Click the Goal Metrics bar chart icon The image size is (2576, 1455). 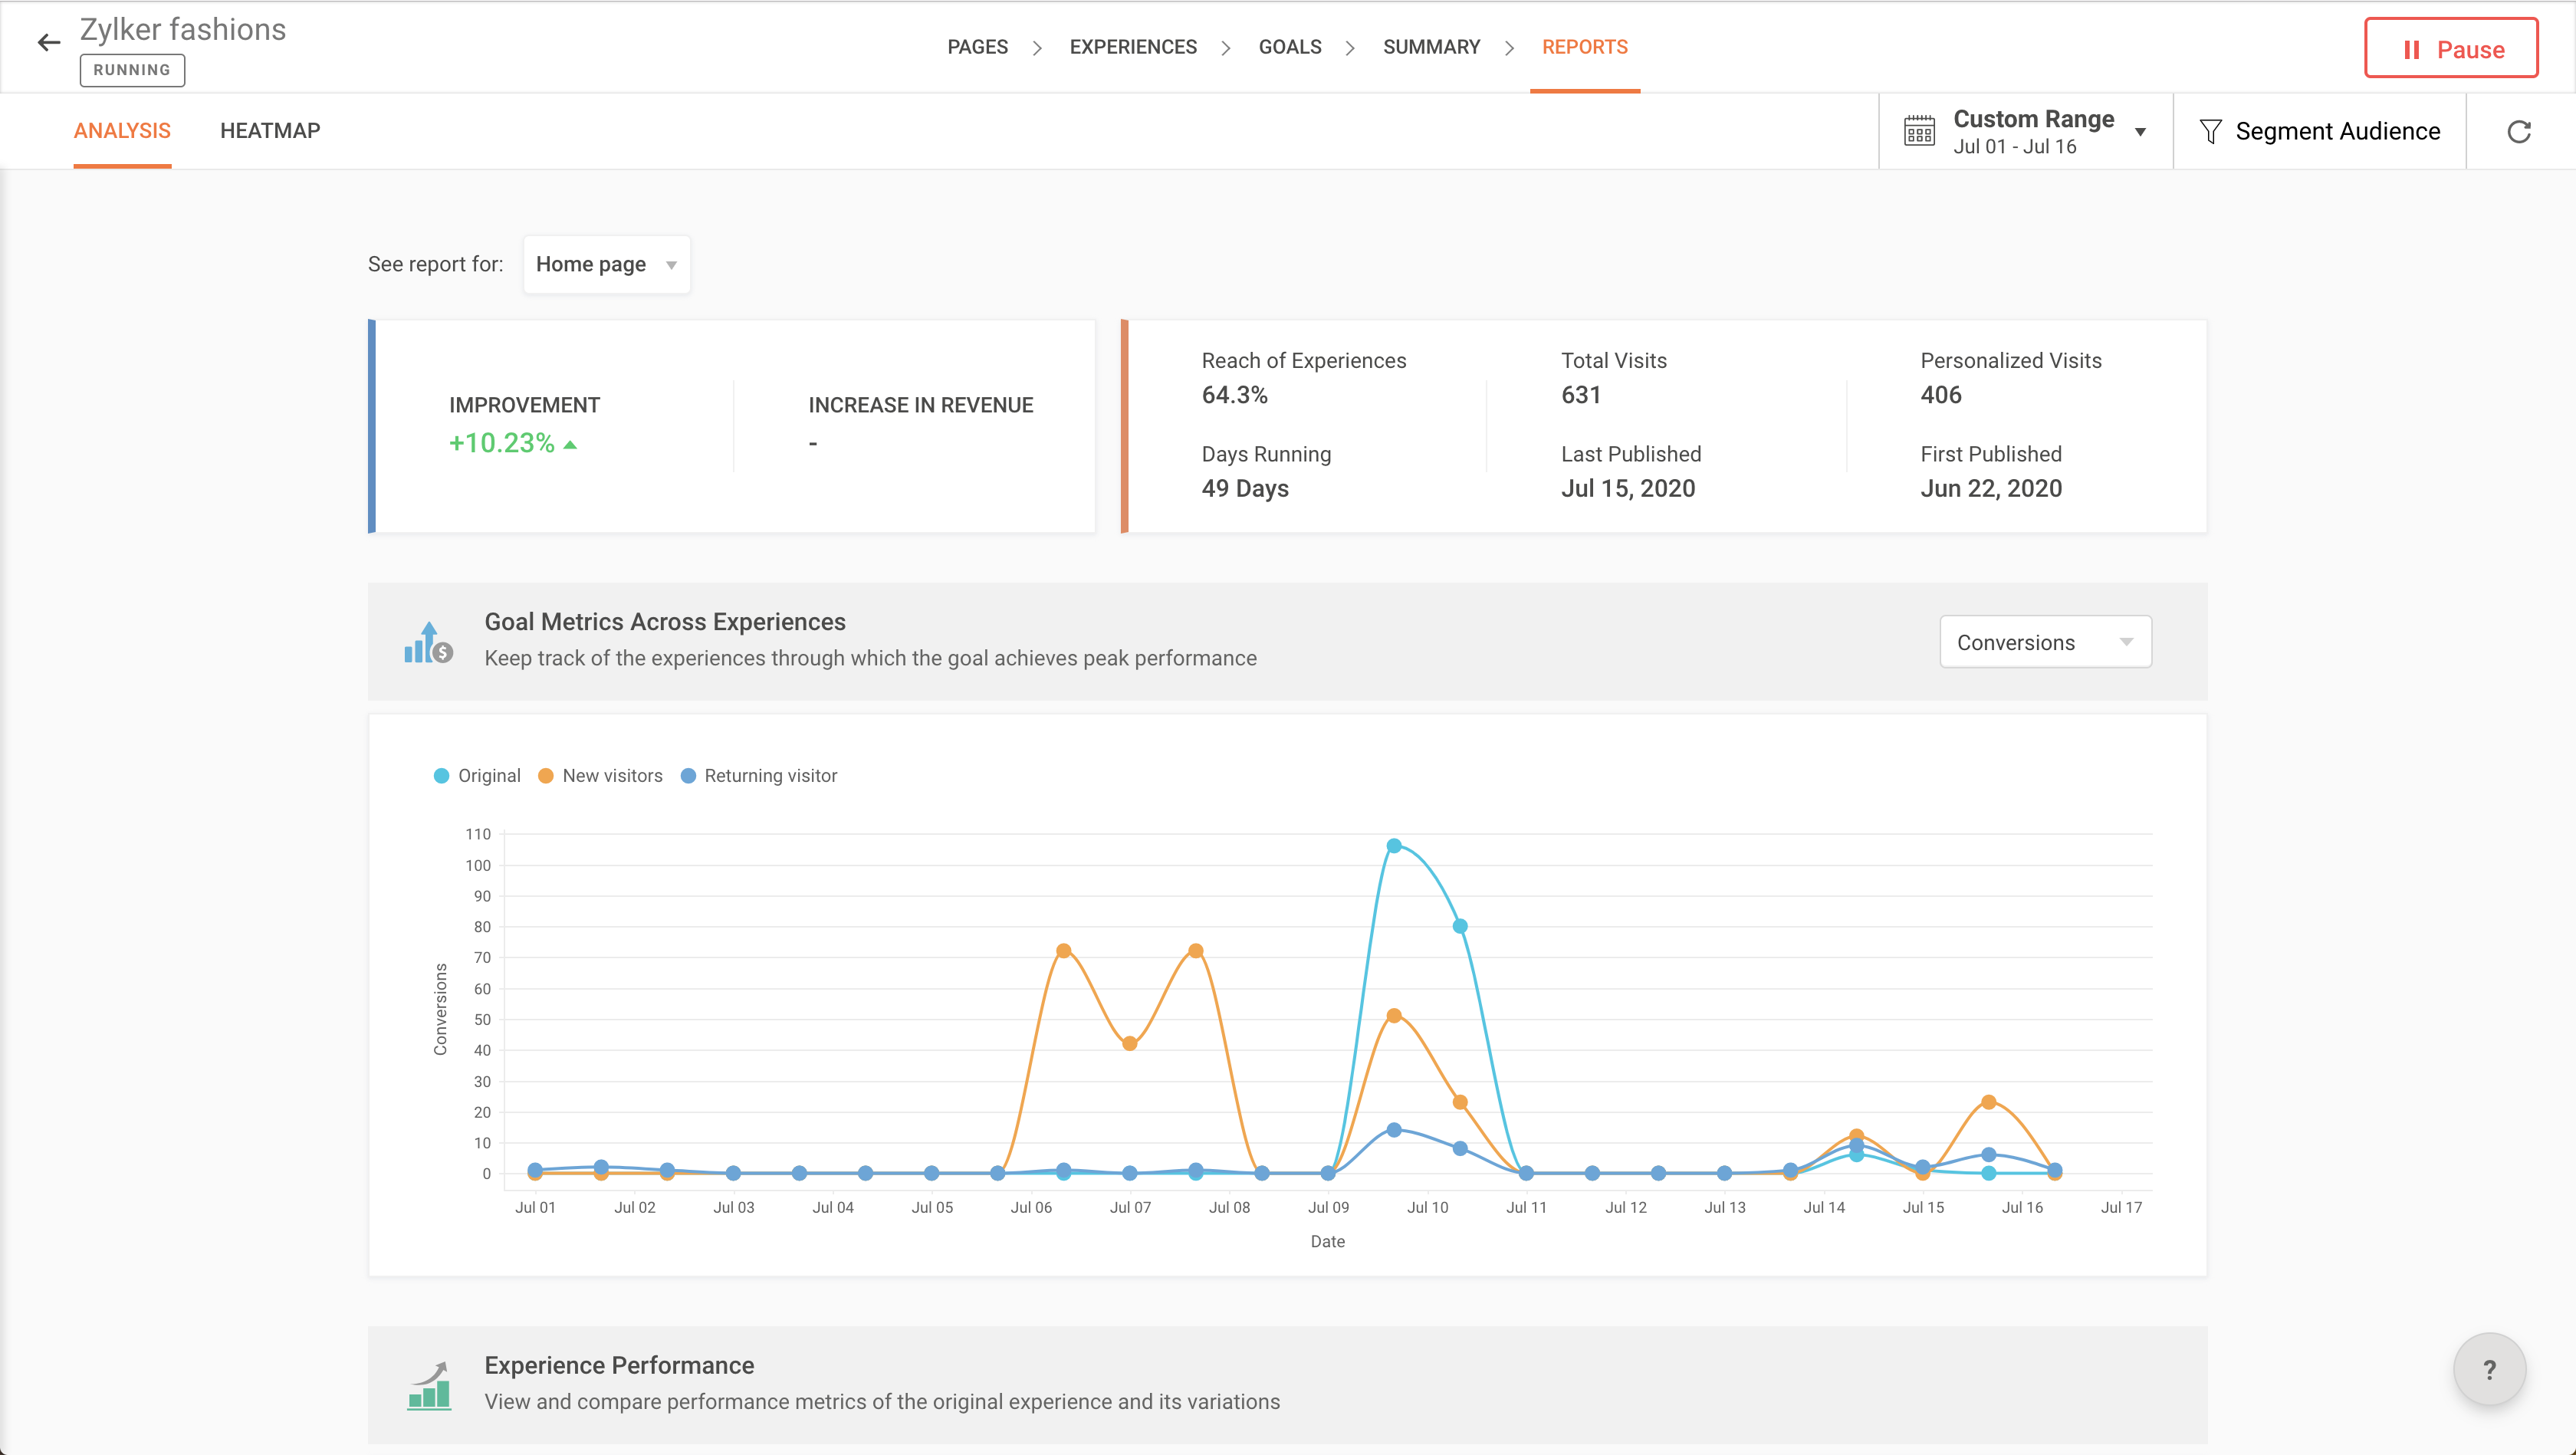click(428, 642)
